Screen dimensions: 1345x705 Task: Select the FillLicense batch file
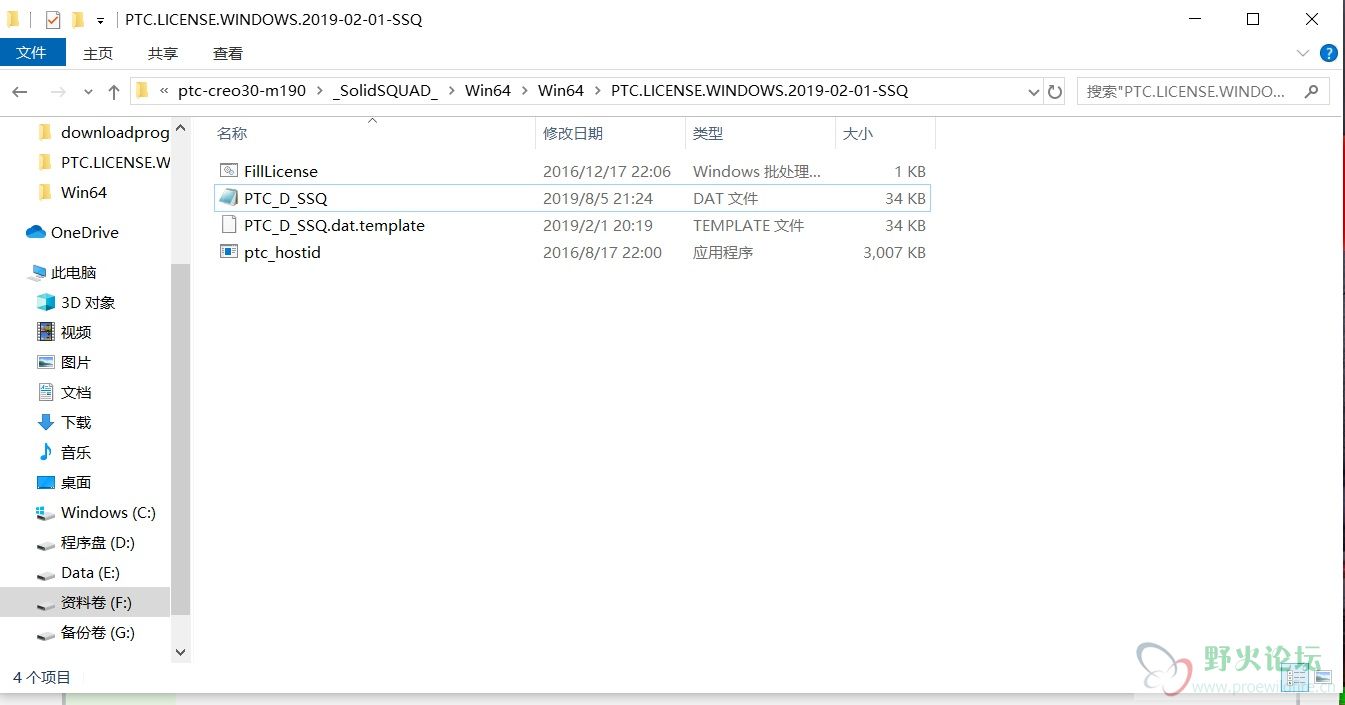pos(573,171)
